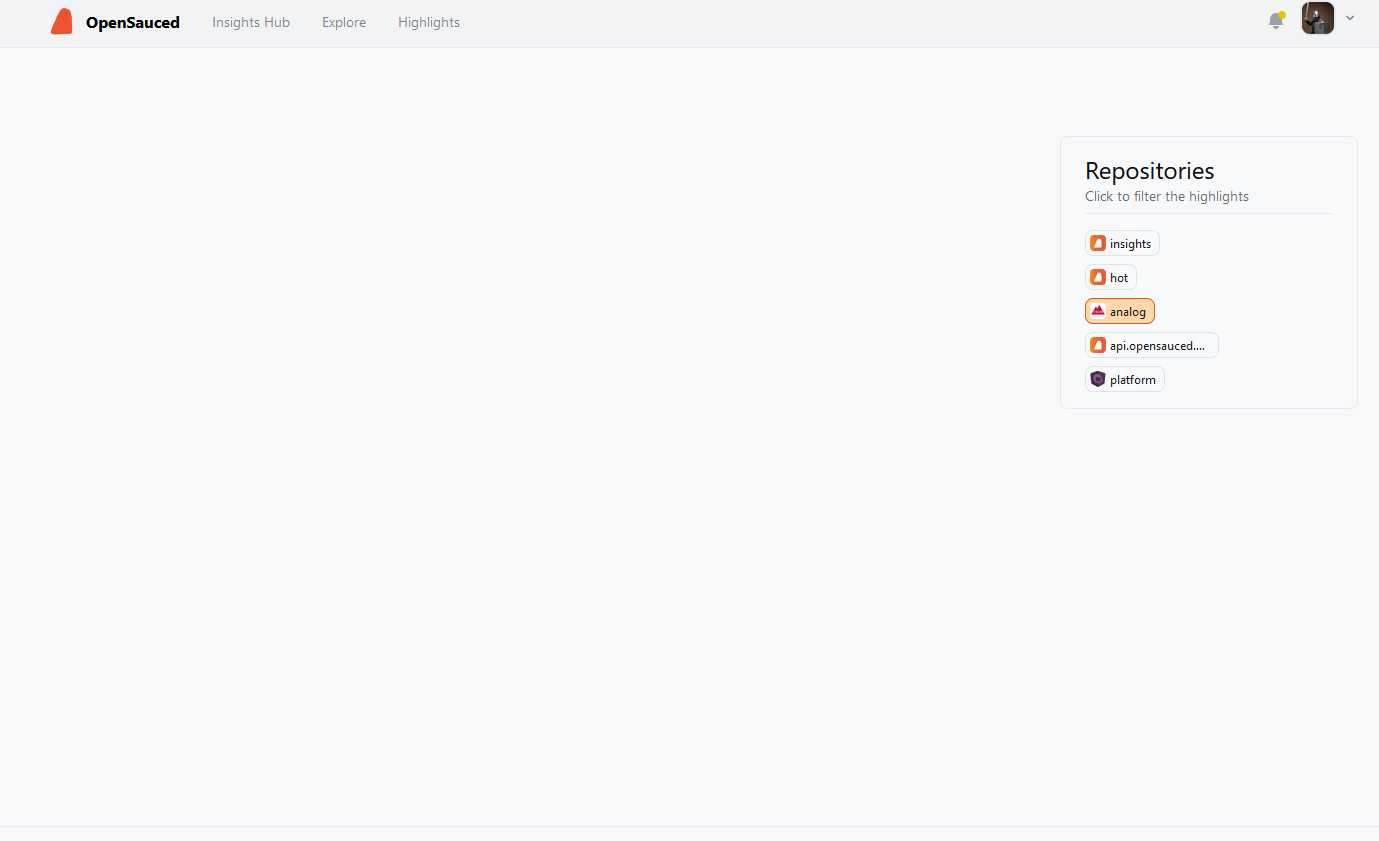This screenshot has width=1379, height=841.
Task: Toggle the hot repository filter
Action: point(1110,277)
